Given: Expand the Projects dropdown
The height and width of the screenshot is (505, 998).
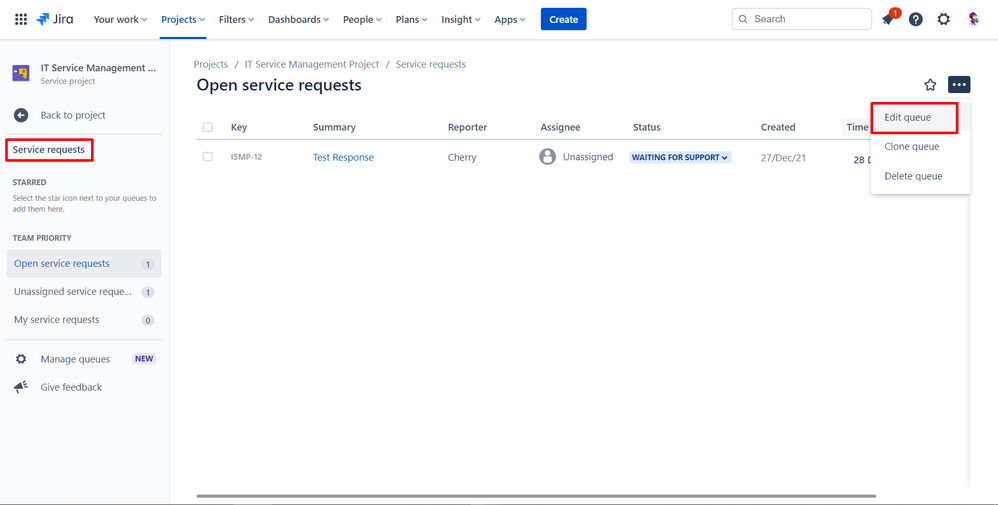Looking at the screenshot, I should (183, 19).
